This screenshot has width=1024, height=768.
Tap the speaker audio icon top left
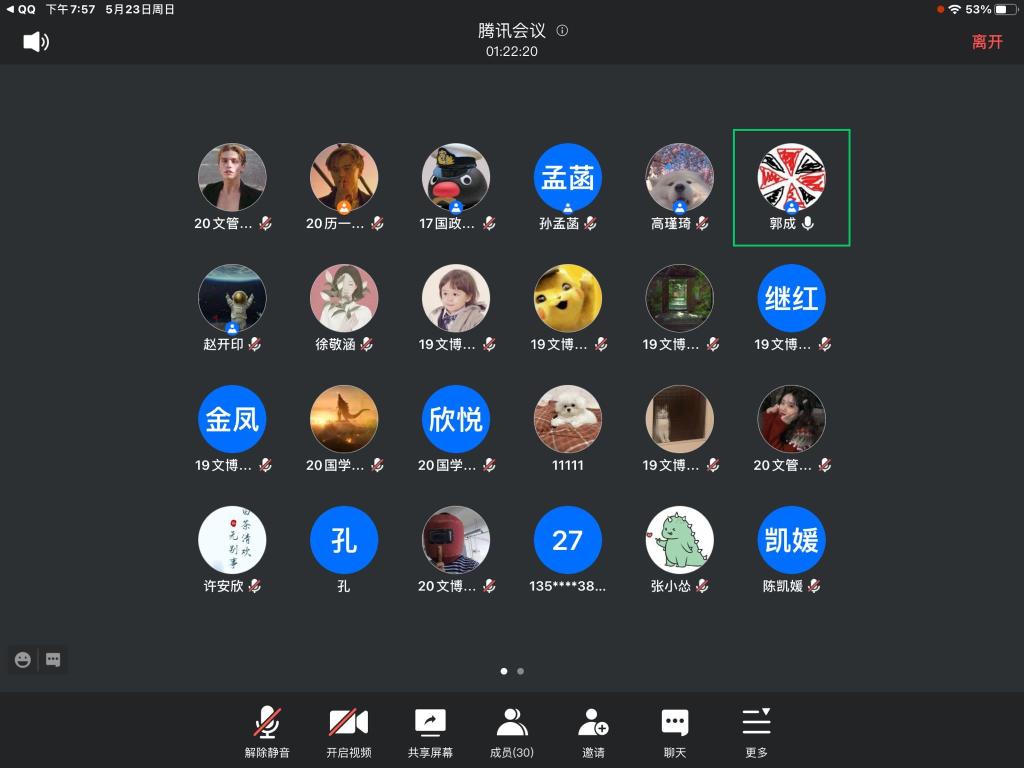point(36,42)
